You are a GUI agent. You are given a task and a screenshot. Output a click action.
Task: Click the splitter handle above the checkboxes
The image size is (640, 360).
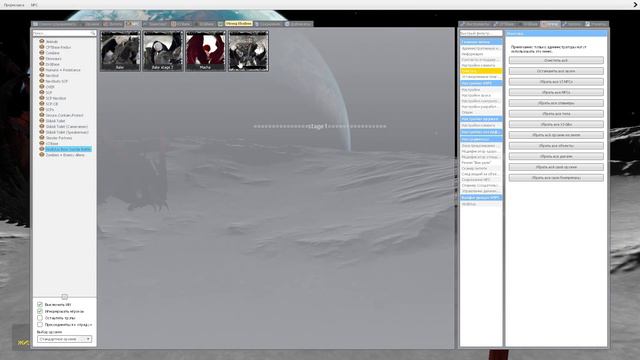[64, 297]
